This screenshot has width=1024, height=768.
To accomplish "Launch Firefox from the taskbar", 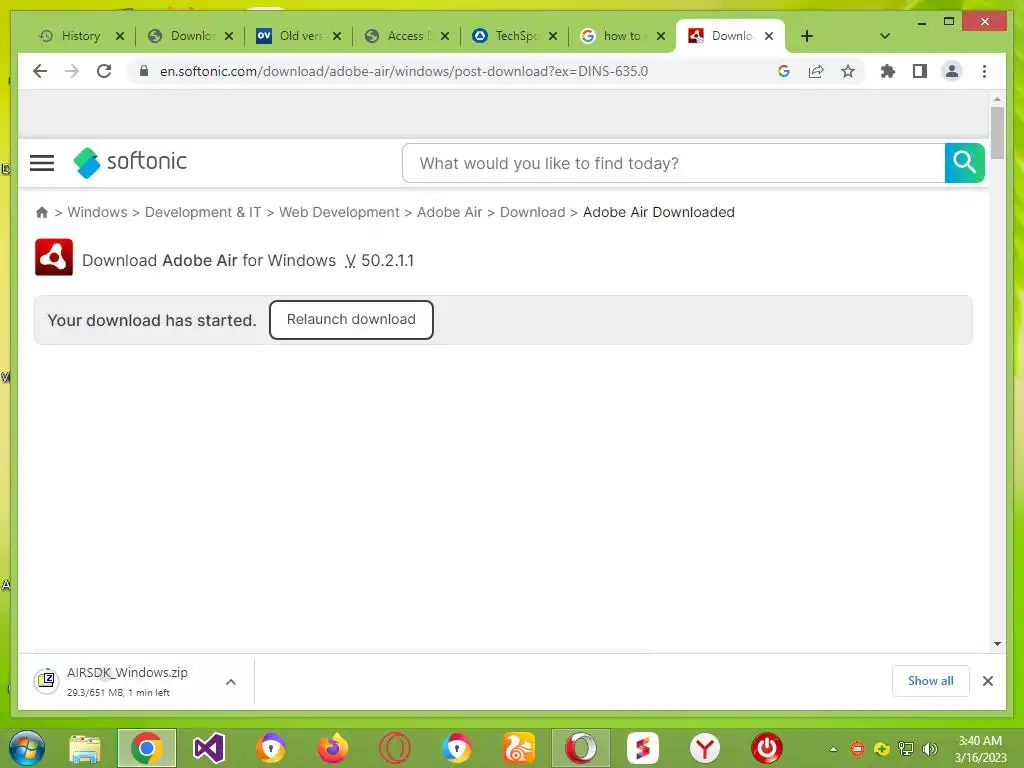I will [332, 748].
